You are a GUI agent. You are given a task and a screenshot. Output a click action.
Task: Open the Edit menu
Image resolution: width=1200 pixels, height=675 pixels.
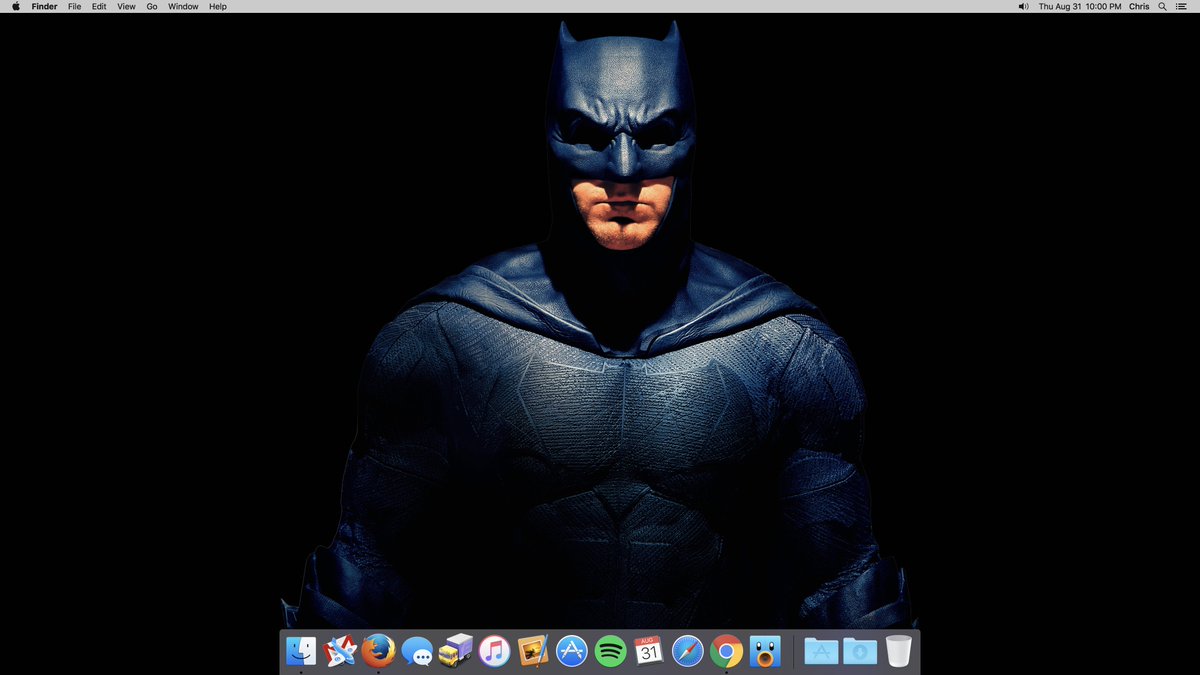[x=99, y=6]
